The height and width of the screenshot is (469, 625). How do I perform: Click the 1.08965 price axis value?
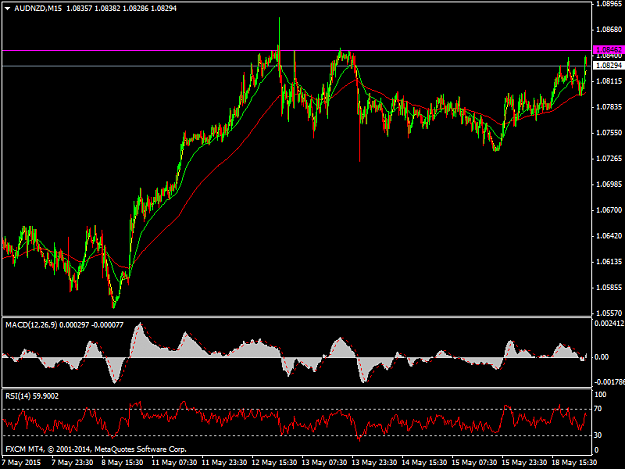[x=609, y=4]
